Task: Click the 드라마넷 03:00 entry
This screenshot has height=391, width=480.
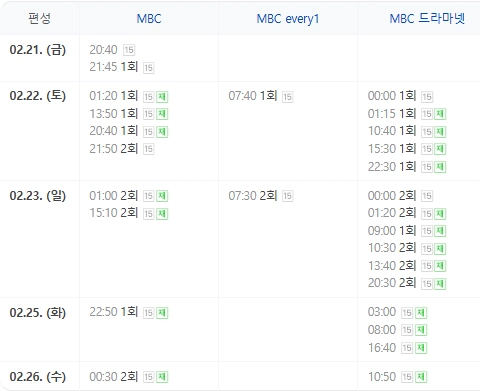Action: point(382,312)
